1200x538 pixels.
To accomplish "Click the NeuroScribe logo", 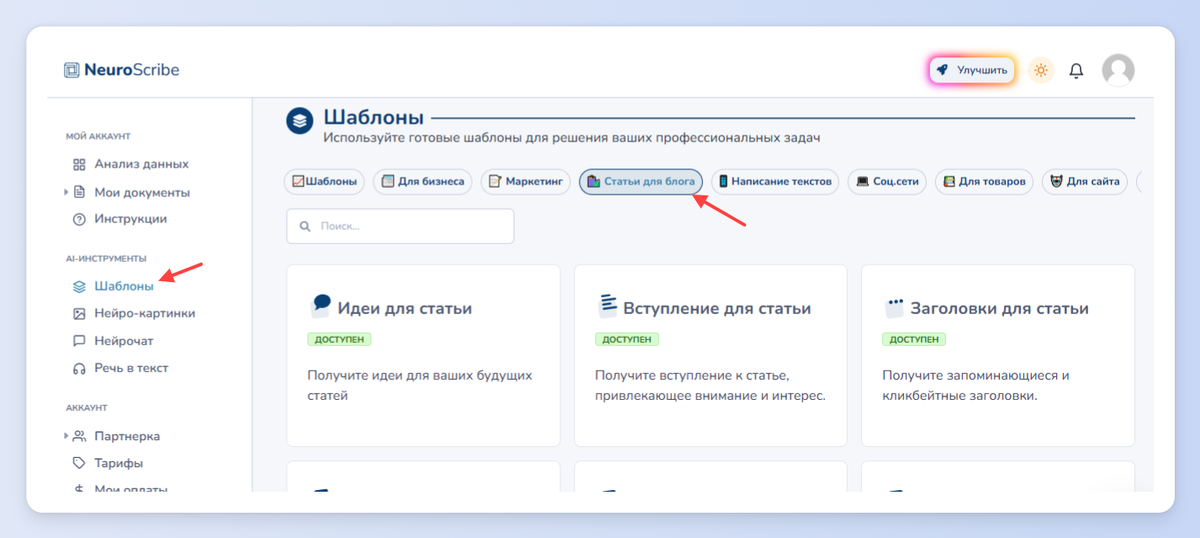I will click(x=121, y=70).
